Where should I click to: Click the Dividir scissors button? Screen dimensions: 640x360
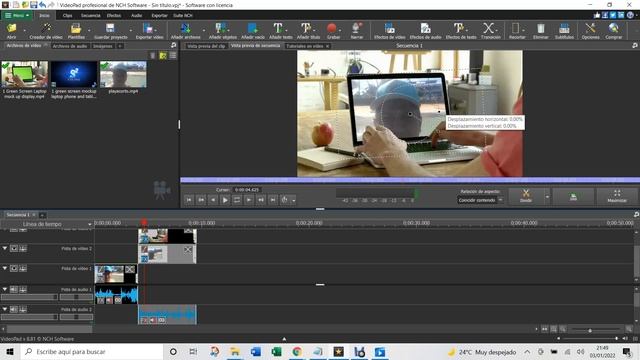click(x=526, y=196)
